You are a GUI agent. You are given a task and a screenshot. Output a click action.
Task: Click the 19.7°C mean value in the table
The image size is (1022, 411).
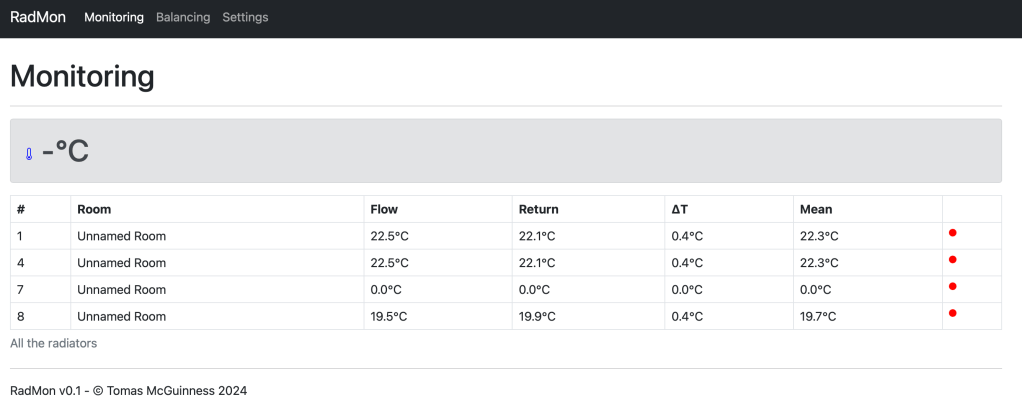click(x=819, y=317)
